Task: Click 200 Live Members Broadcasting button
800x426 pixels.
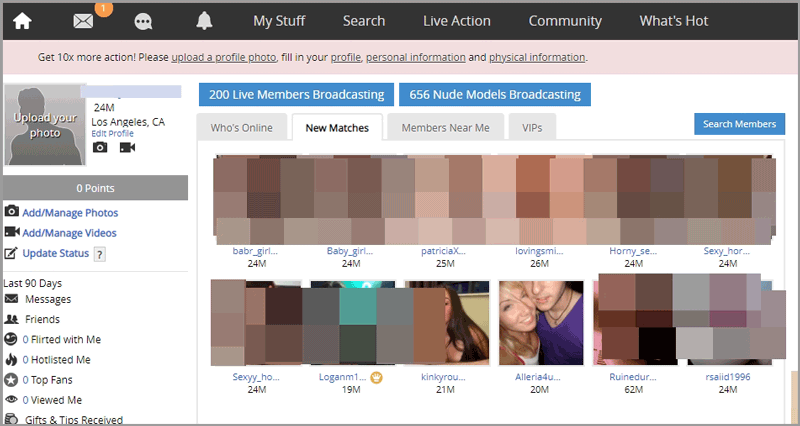Action: [x=295, y=95]
